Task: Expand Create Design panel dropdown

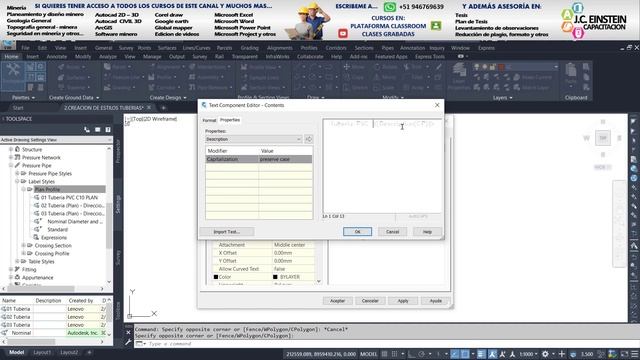Action: (168, 98)
